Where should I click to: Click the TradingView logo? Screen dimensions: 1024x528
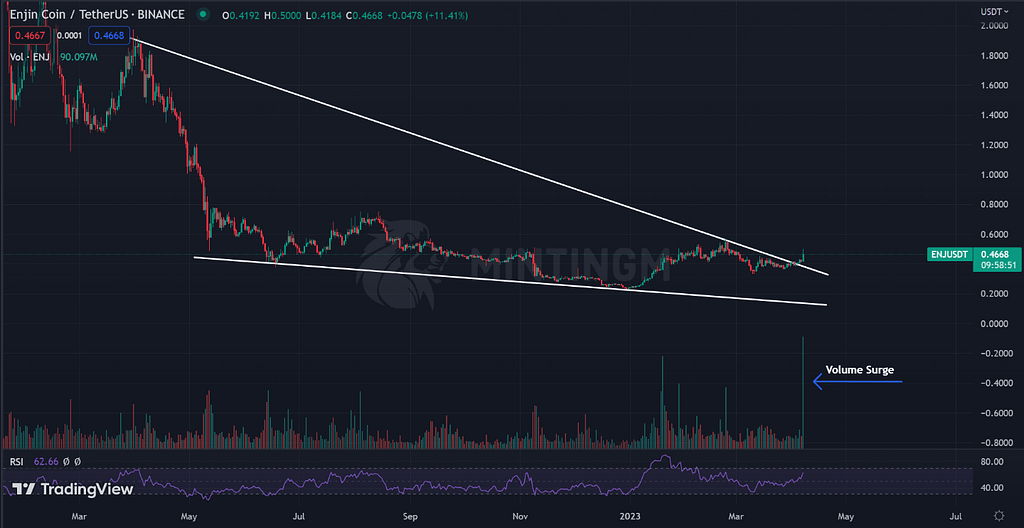[x=74, y=489]
